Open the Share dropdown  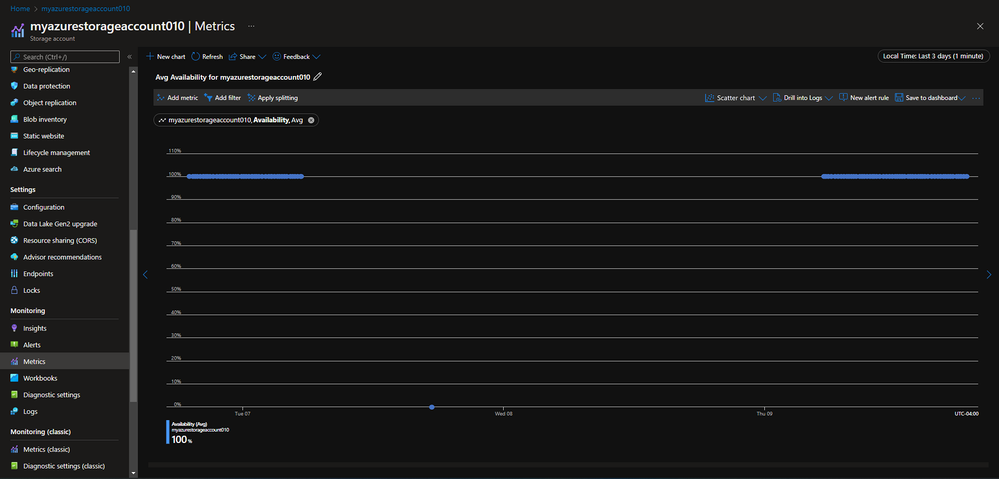[247, 57]
